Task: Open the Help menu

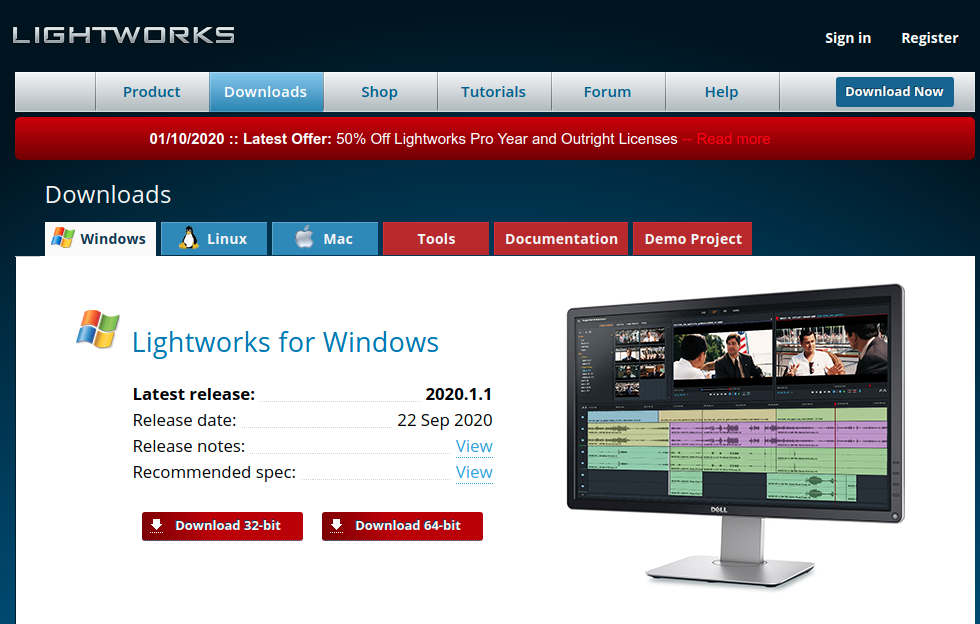Action: click(721, 92)
